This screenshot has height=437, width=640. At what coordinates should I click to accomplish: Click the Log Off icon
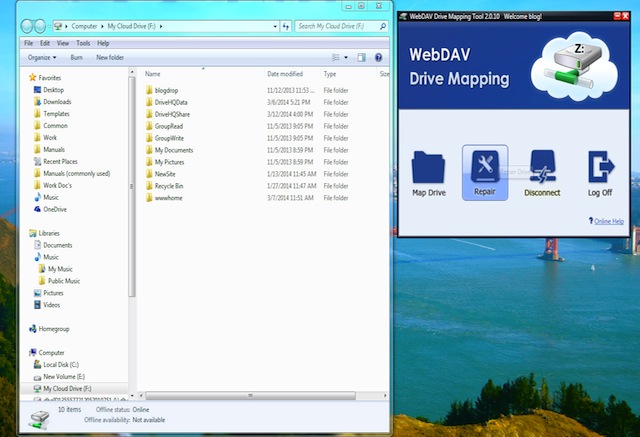(x=600, y=166)
